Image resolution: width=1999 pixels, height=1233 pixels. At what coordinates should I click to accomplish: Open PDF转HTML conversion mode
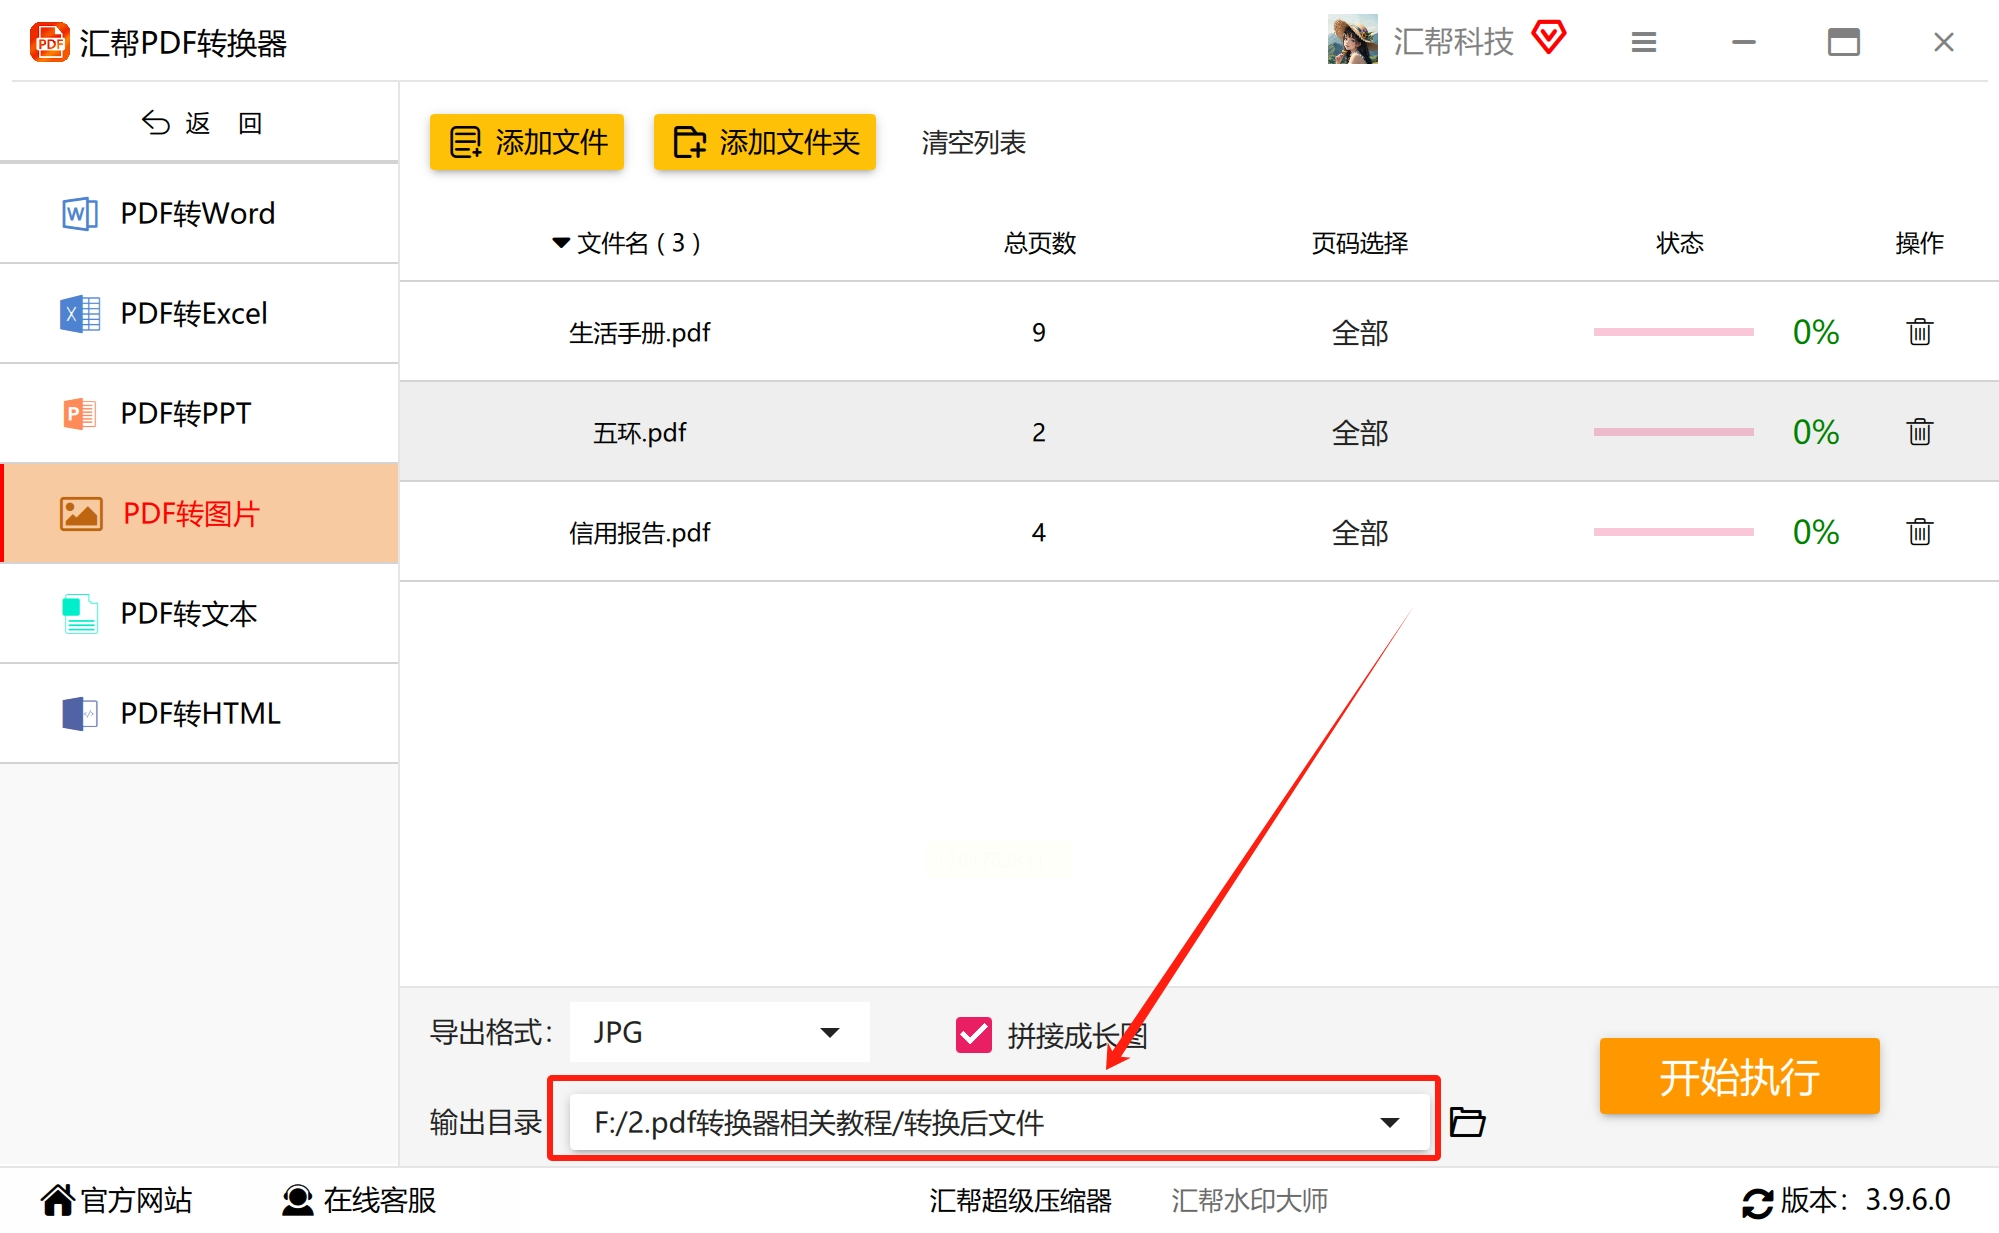(199, 713)
